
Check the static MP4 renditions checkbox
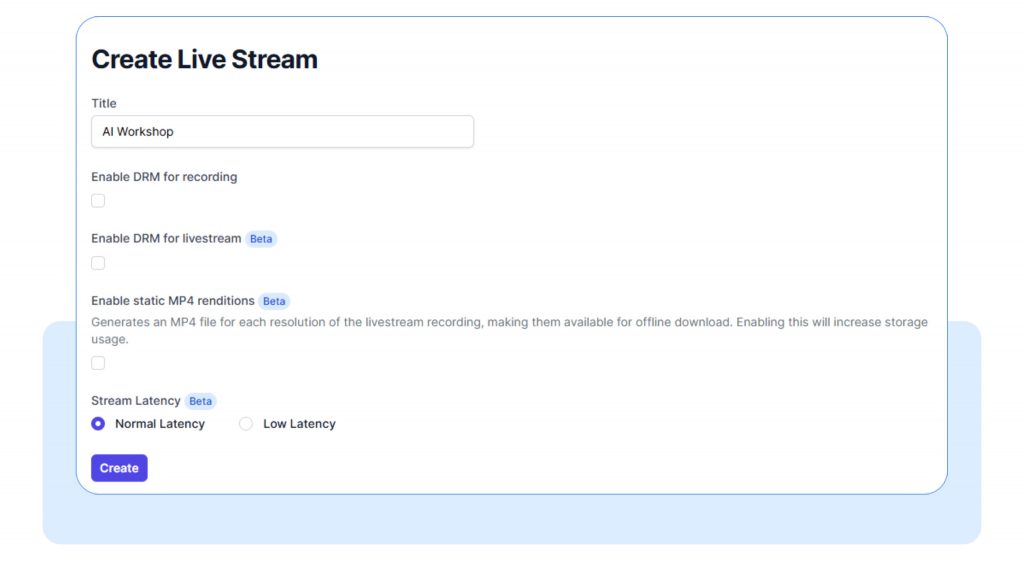98,363
